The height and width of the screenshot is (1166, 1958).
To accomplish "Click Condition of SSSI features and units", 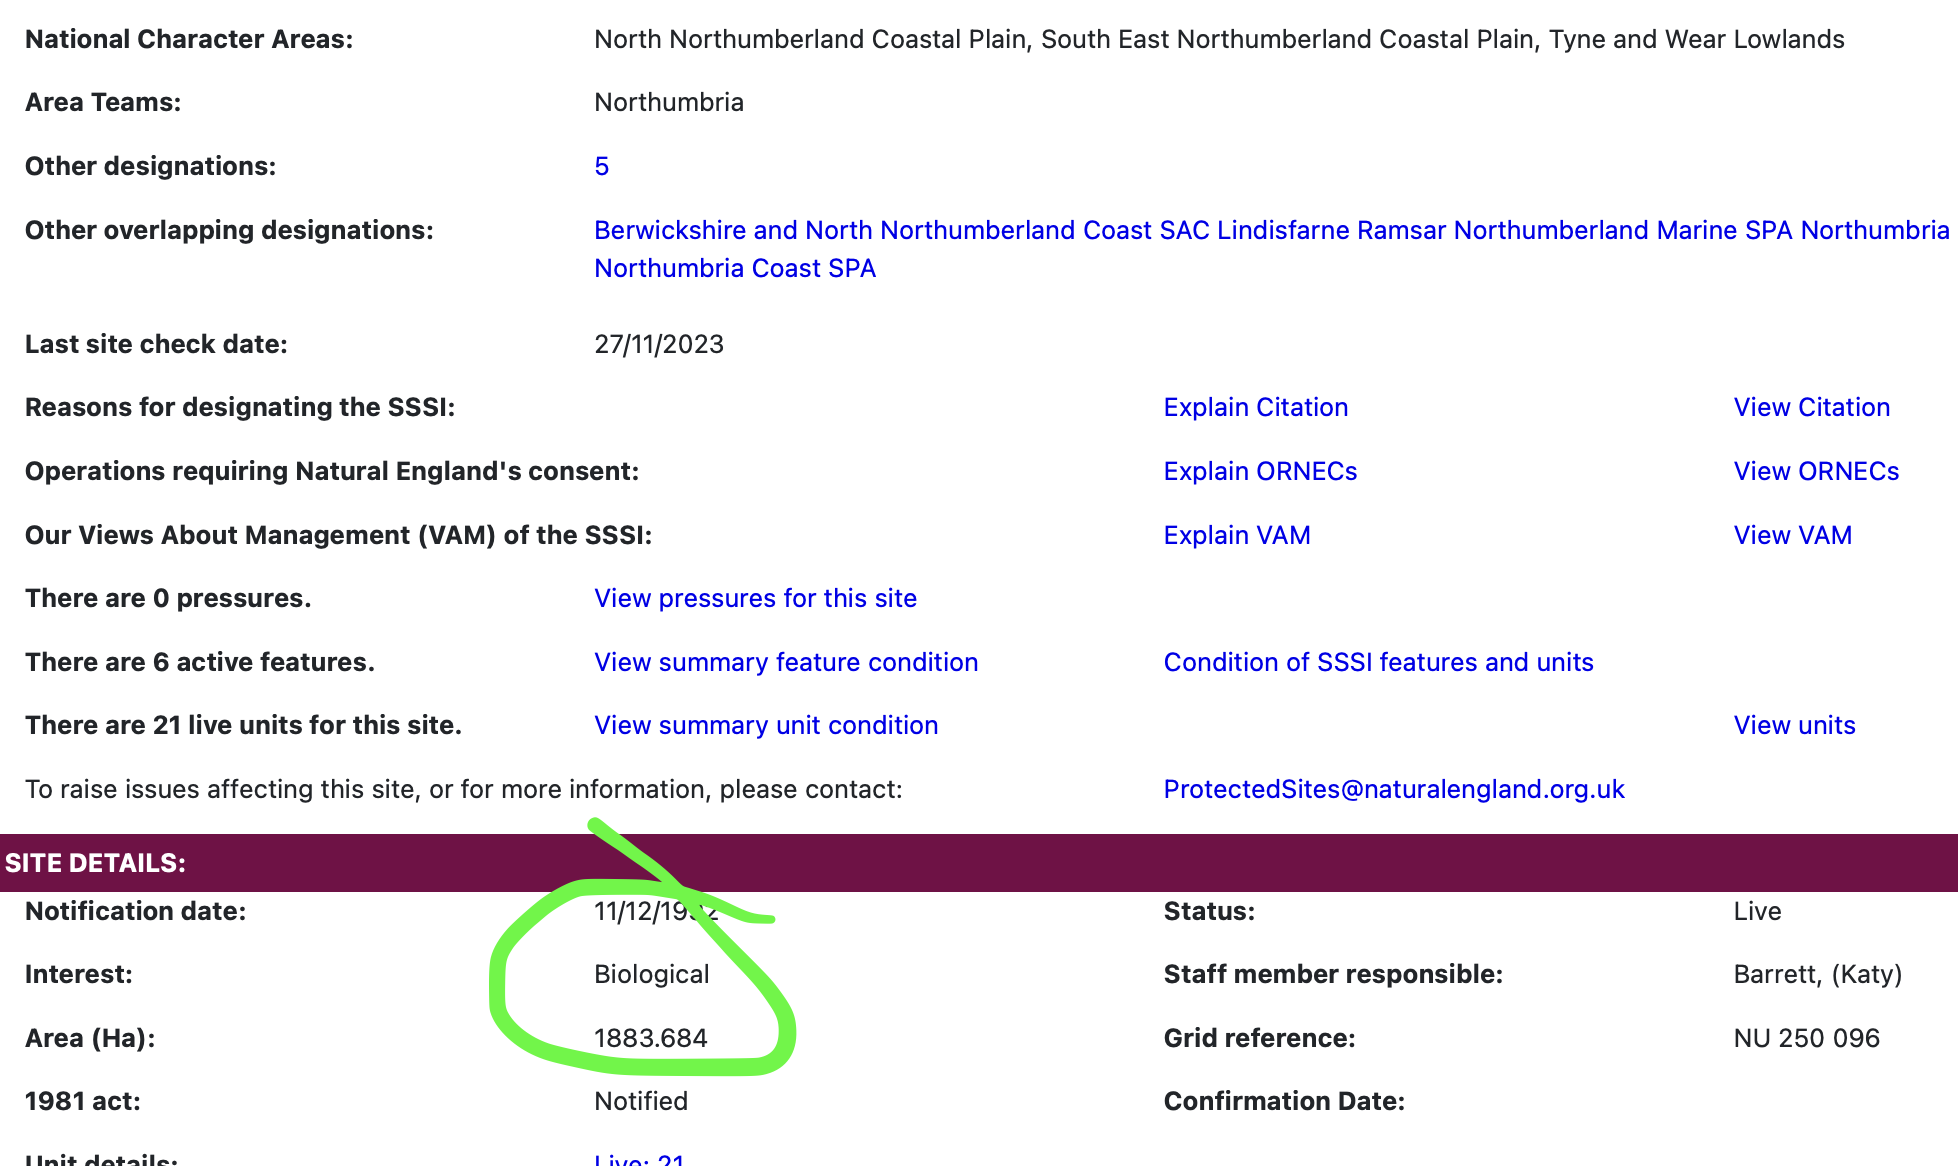I will click(x=1378, y=662).
